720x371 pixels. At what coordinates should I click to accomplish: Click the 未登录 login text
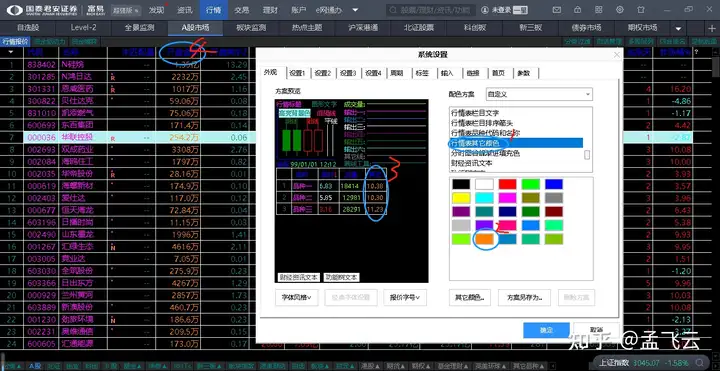501,10
